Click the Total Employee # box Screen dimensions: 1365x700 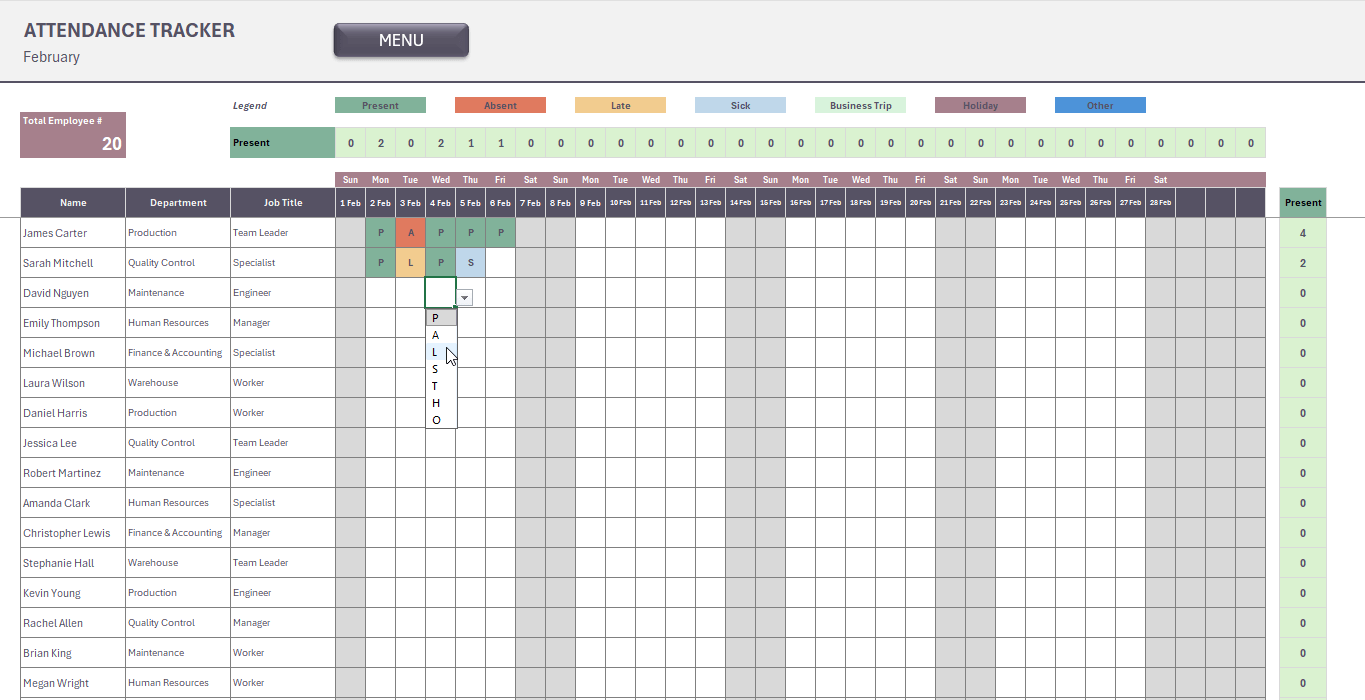tap(73, 135)
